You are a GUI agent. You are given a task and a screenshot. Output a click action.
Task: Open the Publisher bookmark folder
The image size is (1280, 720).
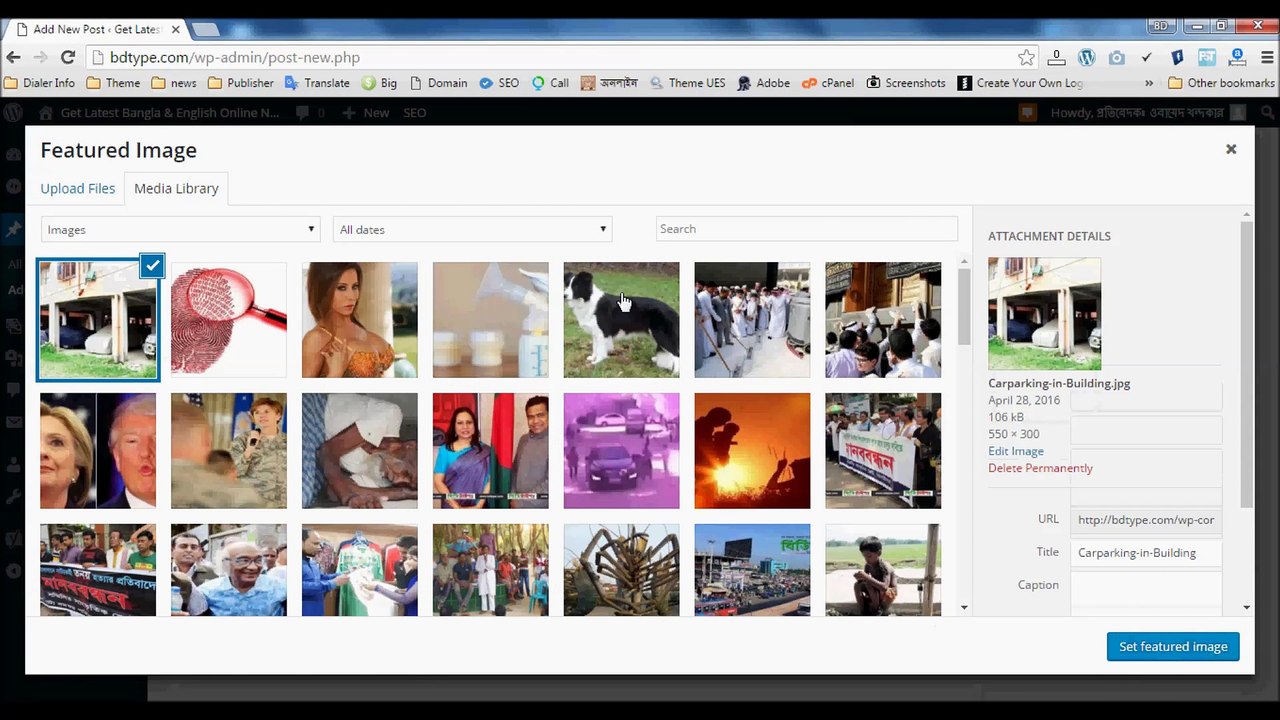click(241, 83)
